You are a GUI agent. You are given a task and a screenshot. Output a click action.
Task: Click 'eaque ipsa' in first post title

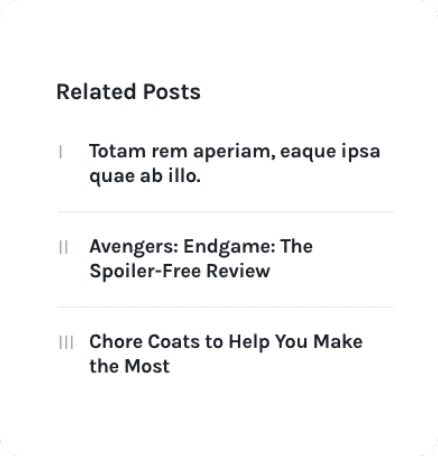(x=330, y=152)
